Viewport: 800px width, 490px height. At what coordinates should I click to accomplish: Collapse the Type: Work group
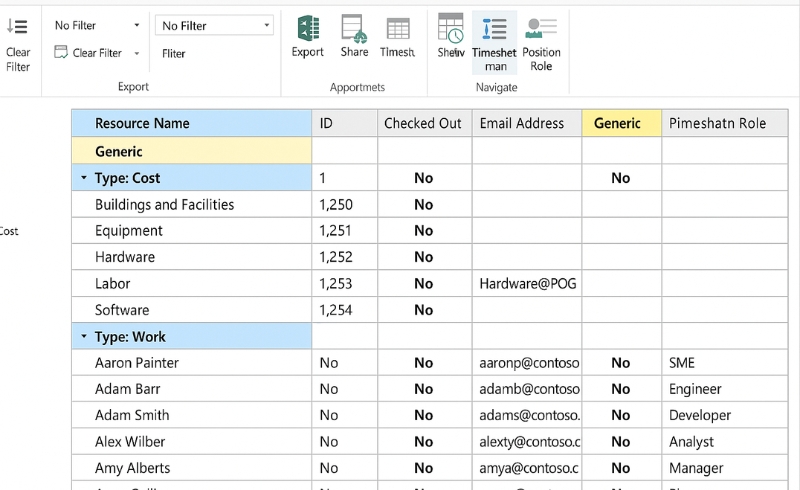click(x=84, y=337)
